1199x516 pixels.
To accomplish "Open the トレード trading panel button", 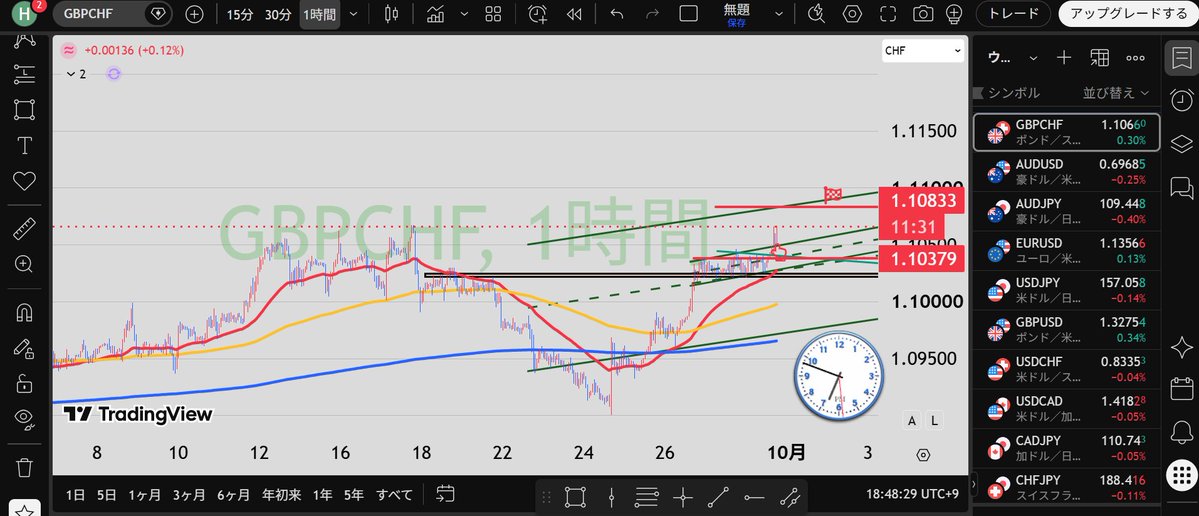I will point(1013,14).
